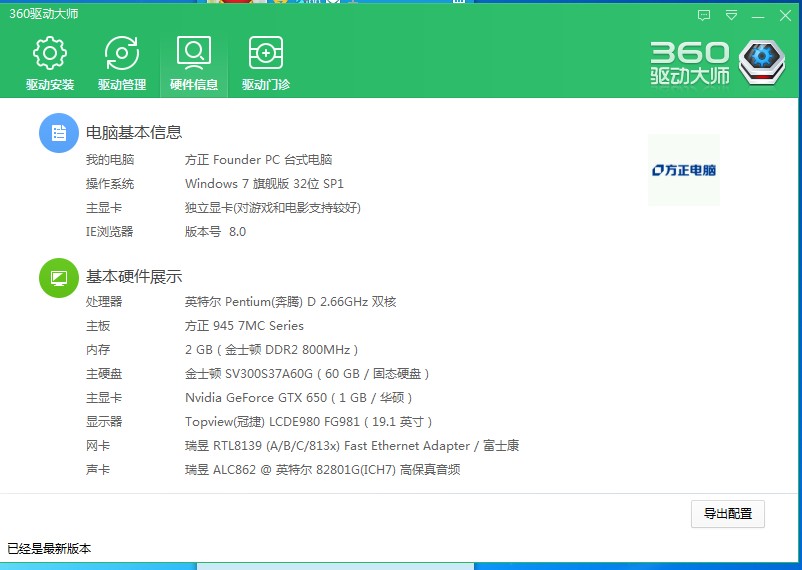802x570 pixels.
Task: Select the 硬件信息 monitor icon
Action: (194, 53)
